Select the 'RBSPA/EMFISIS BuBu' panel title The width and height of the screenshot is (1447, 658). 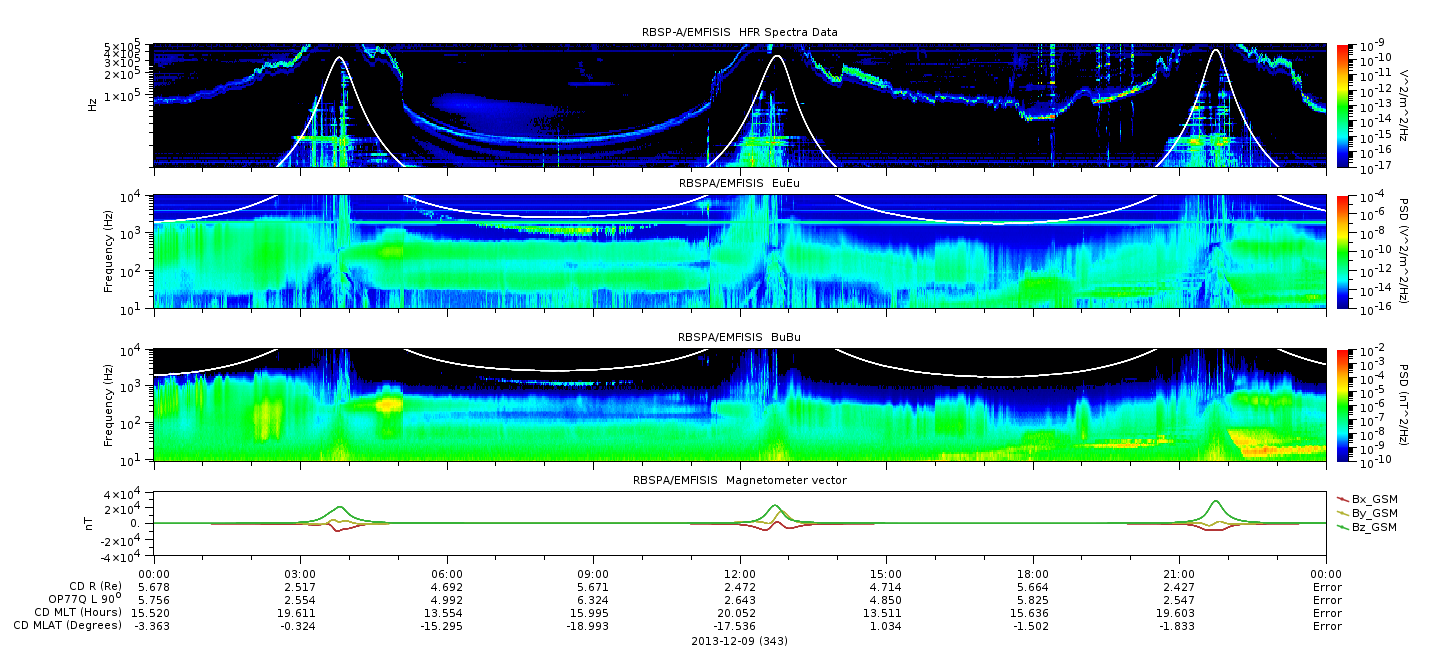point(739,337)
